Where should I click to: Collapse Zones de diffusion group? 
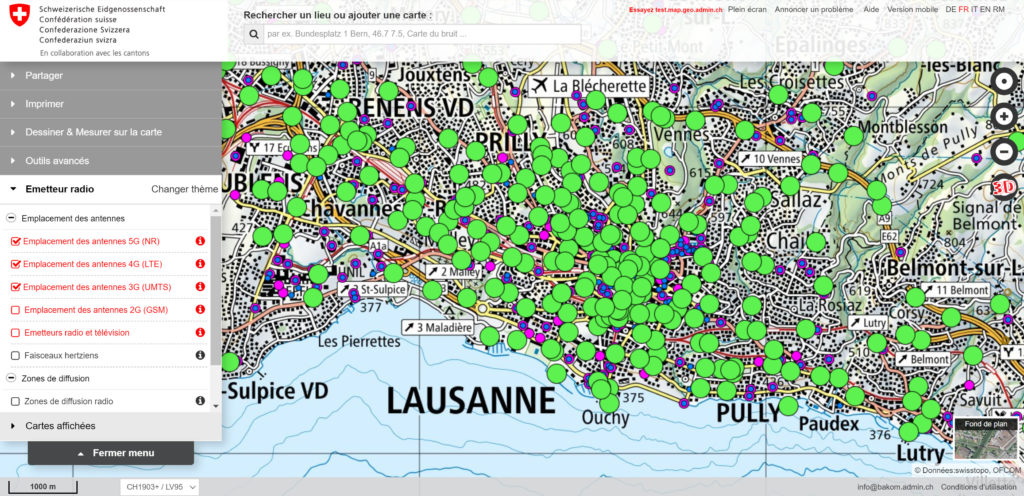pos(11,378)
